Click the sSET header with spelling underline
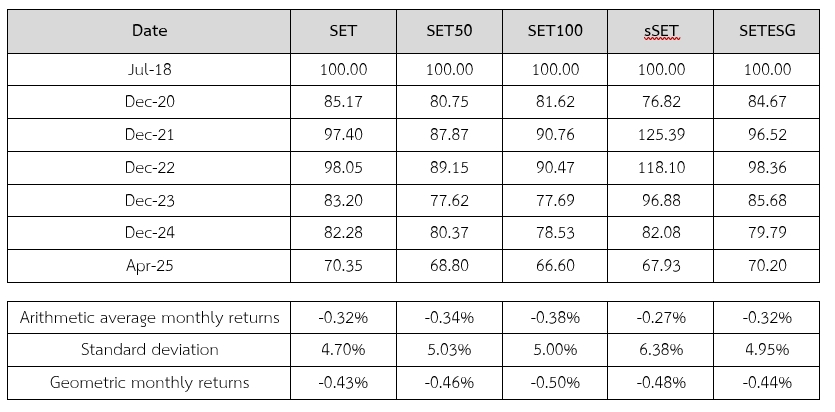Viewport: 835px width, 412px height. 660,31
